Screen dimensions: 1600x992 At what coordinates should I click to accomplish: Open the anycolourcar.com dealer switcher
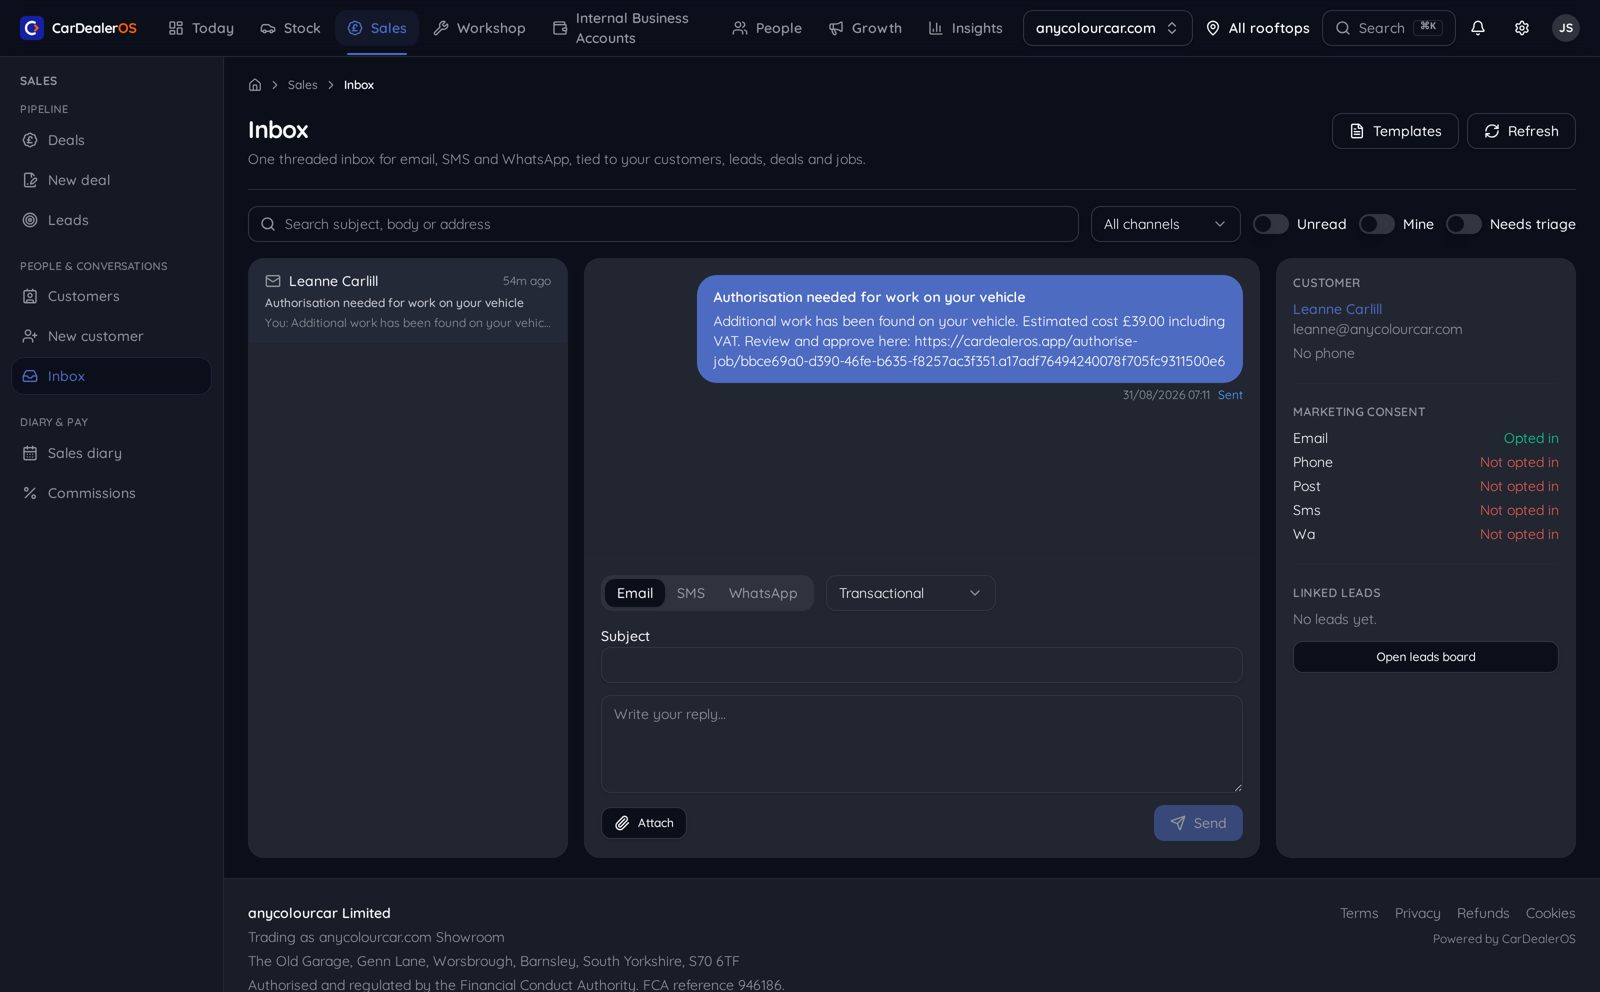pos(1107,28)
